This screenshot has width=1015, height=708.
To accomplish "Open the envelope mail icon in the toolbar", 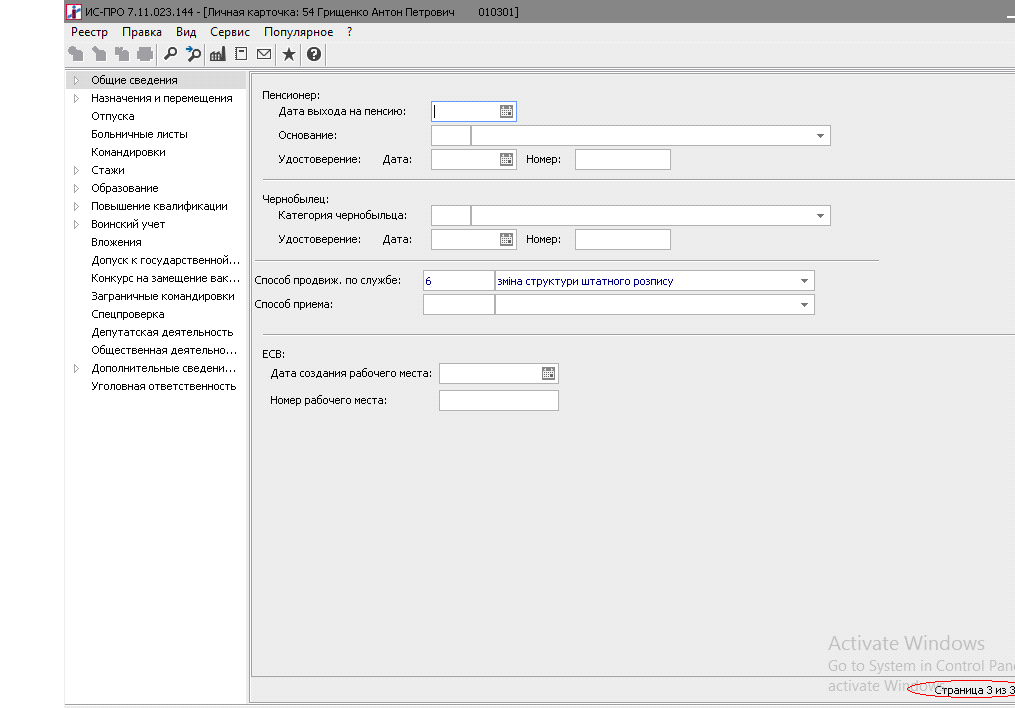I will tap(264, 54).
